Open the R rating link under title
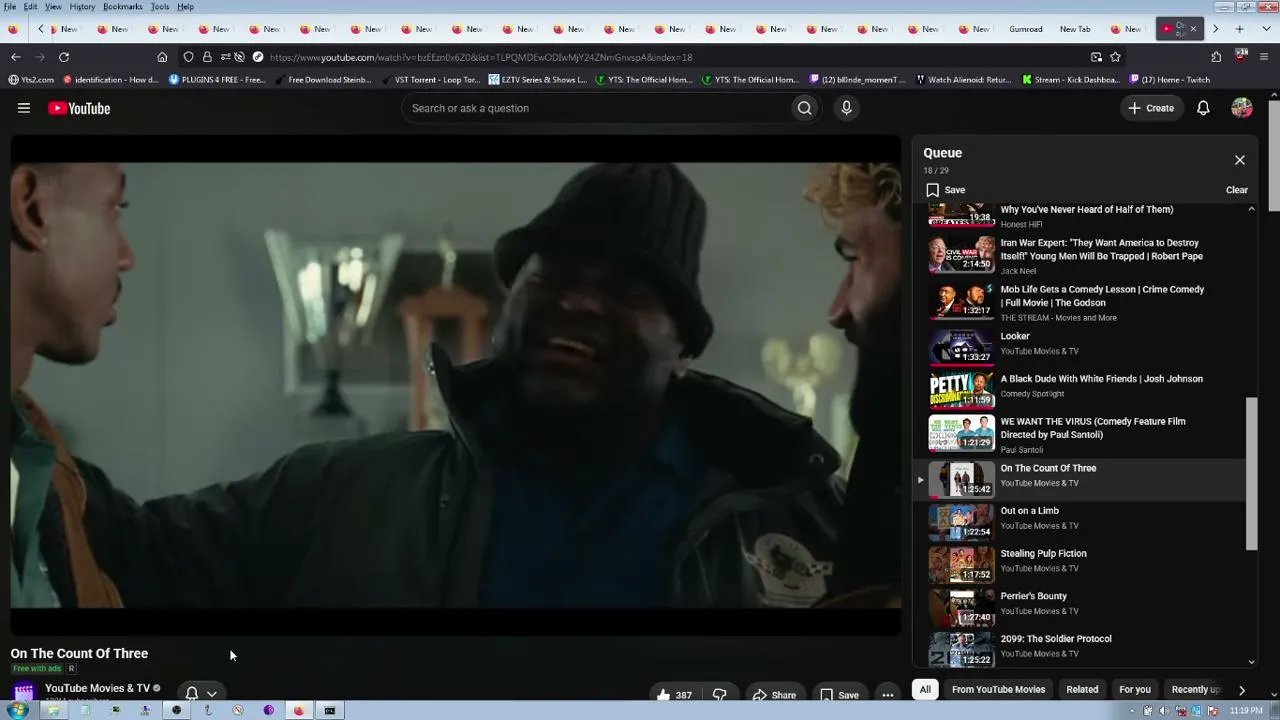 pyautogui.click(x=71, y=669)
